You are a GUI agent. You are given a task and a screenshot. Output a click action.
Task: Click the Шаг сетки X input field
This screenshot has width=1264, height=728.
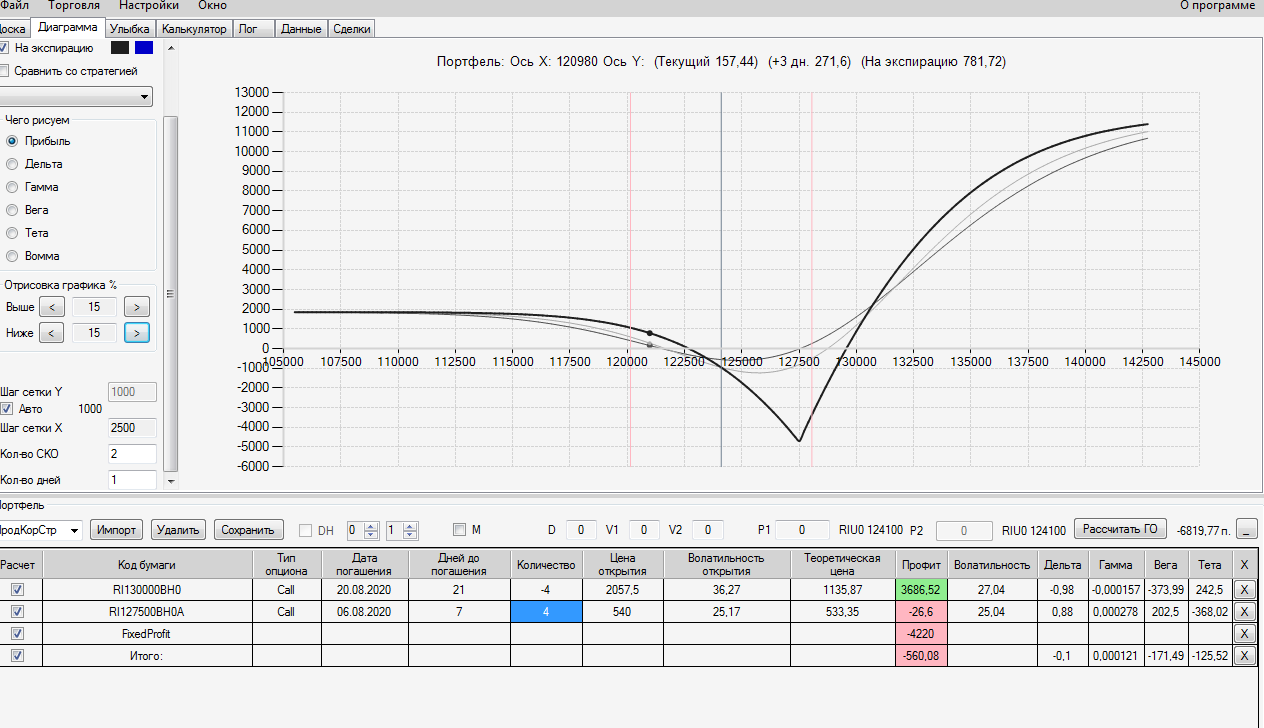click(132, 429)
